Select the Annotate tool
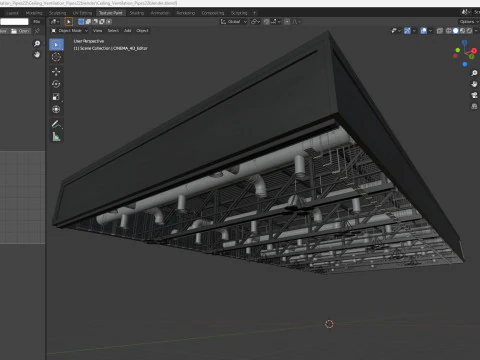The image size is (480, 360). click(x=56, y=124)
